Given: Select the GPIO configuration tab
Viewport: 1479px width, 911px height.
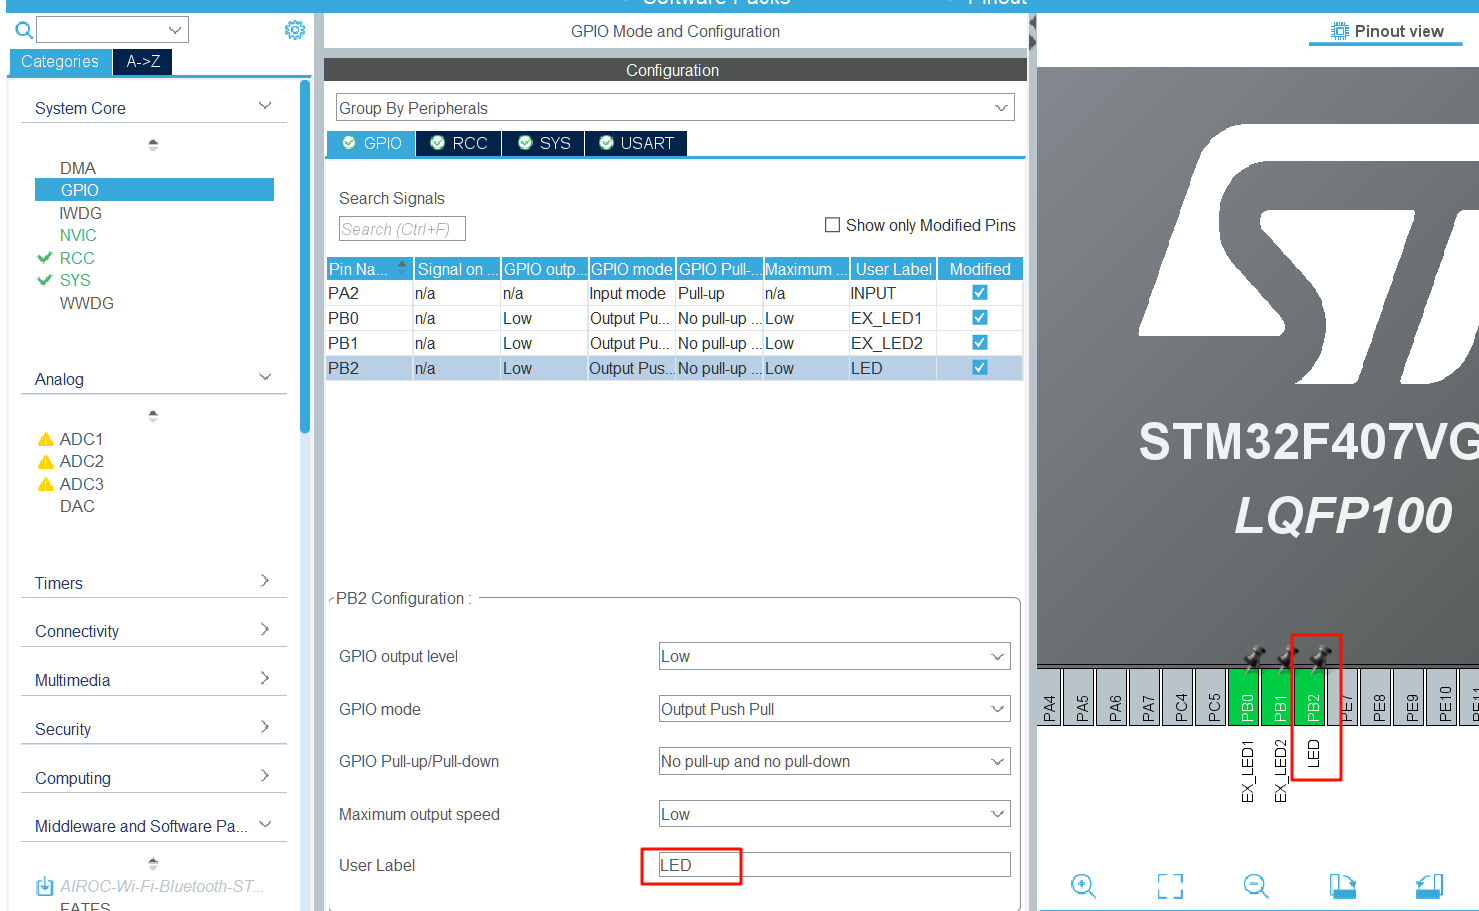Looking at the screenshot, I should point(371,144).
